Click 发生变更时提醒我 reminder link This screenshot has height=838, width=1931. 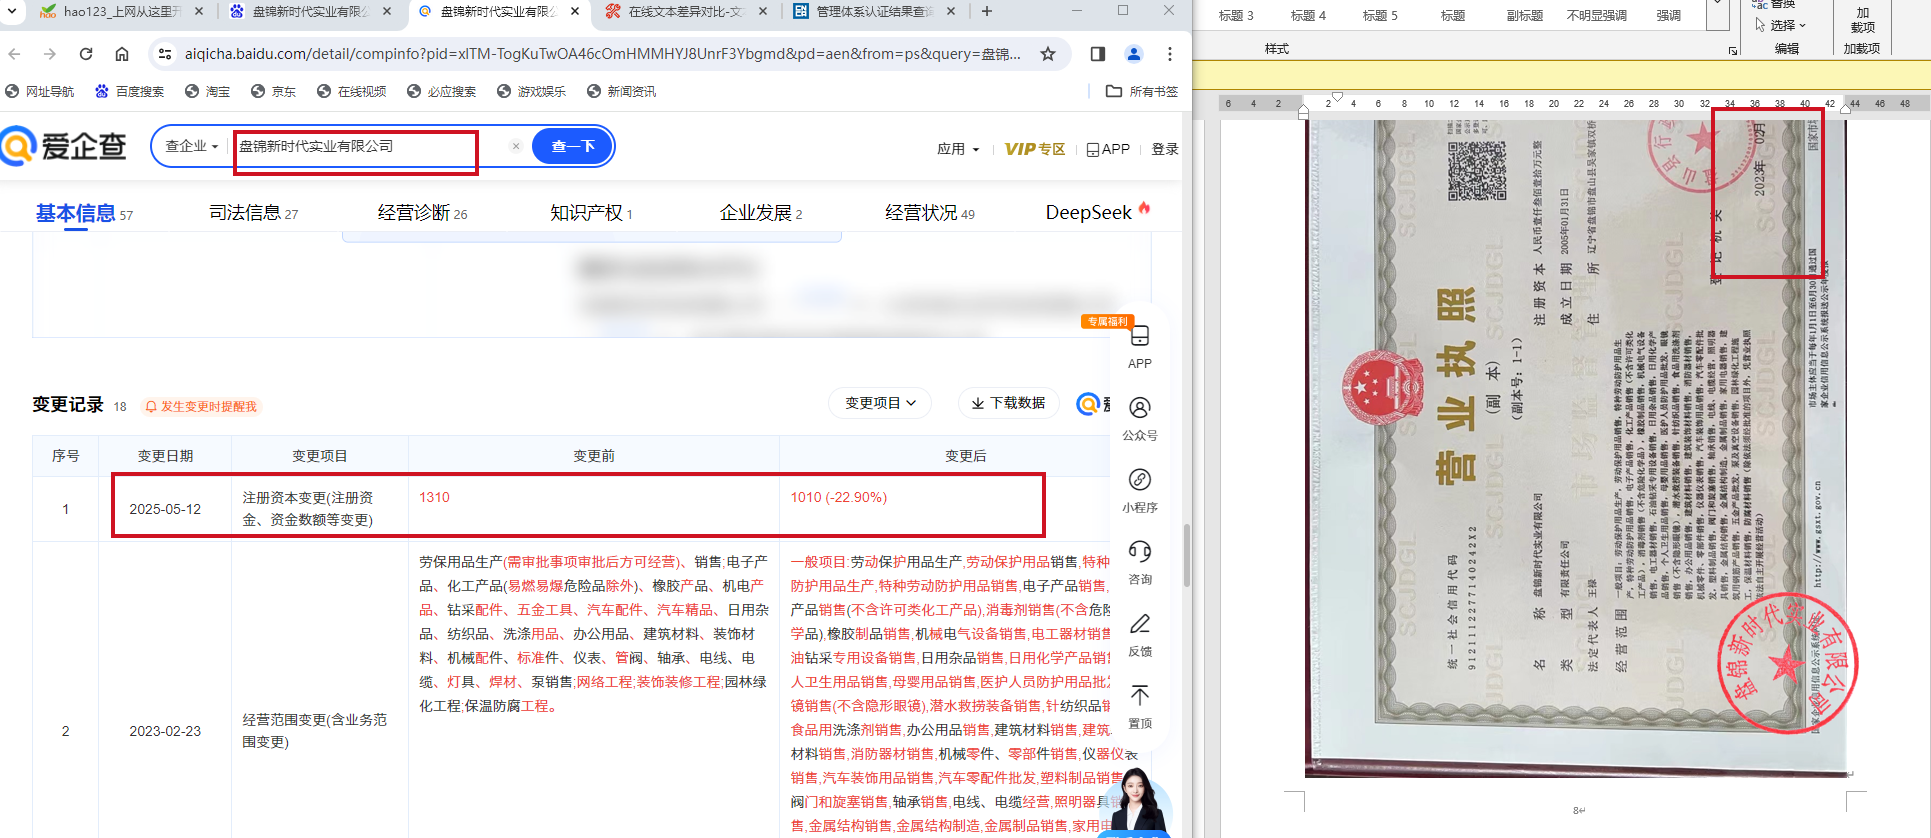(x=201, y=407)
